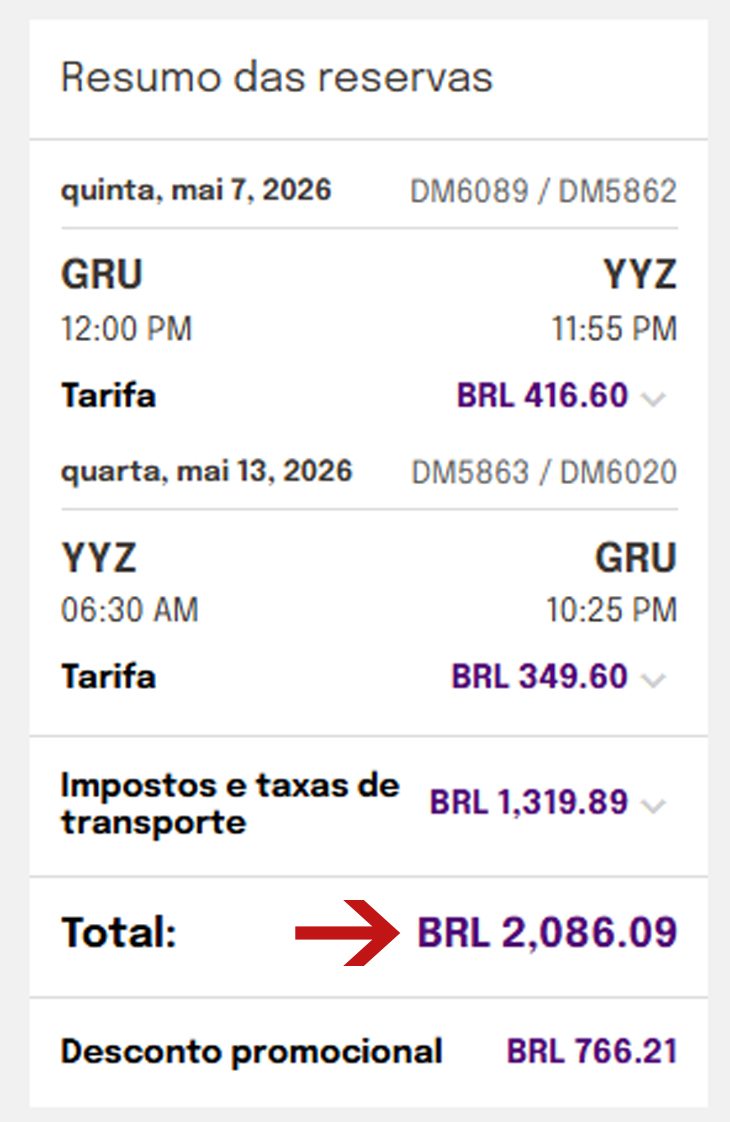This screenshot has width=730, height=1122.
Task: Select the quinta, mai 7, 2026 date
Action: click(196, 190)
